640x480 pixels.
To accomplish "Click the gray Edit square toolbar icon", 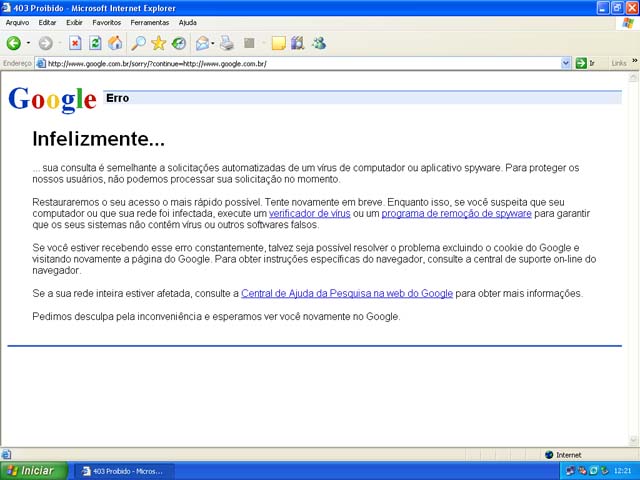I will (x=249, y=43).
